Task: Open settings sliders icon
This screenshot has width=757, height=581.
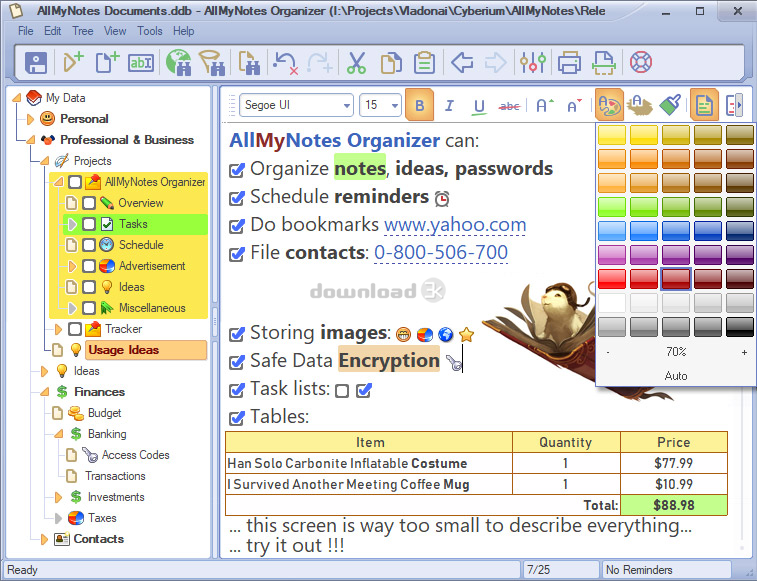Action: (x=533, y=62)
